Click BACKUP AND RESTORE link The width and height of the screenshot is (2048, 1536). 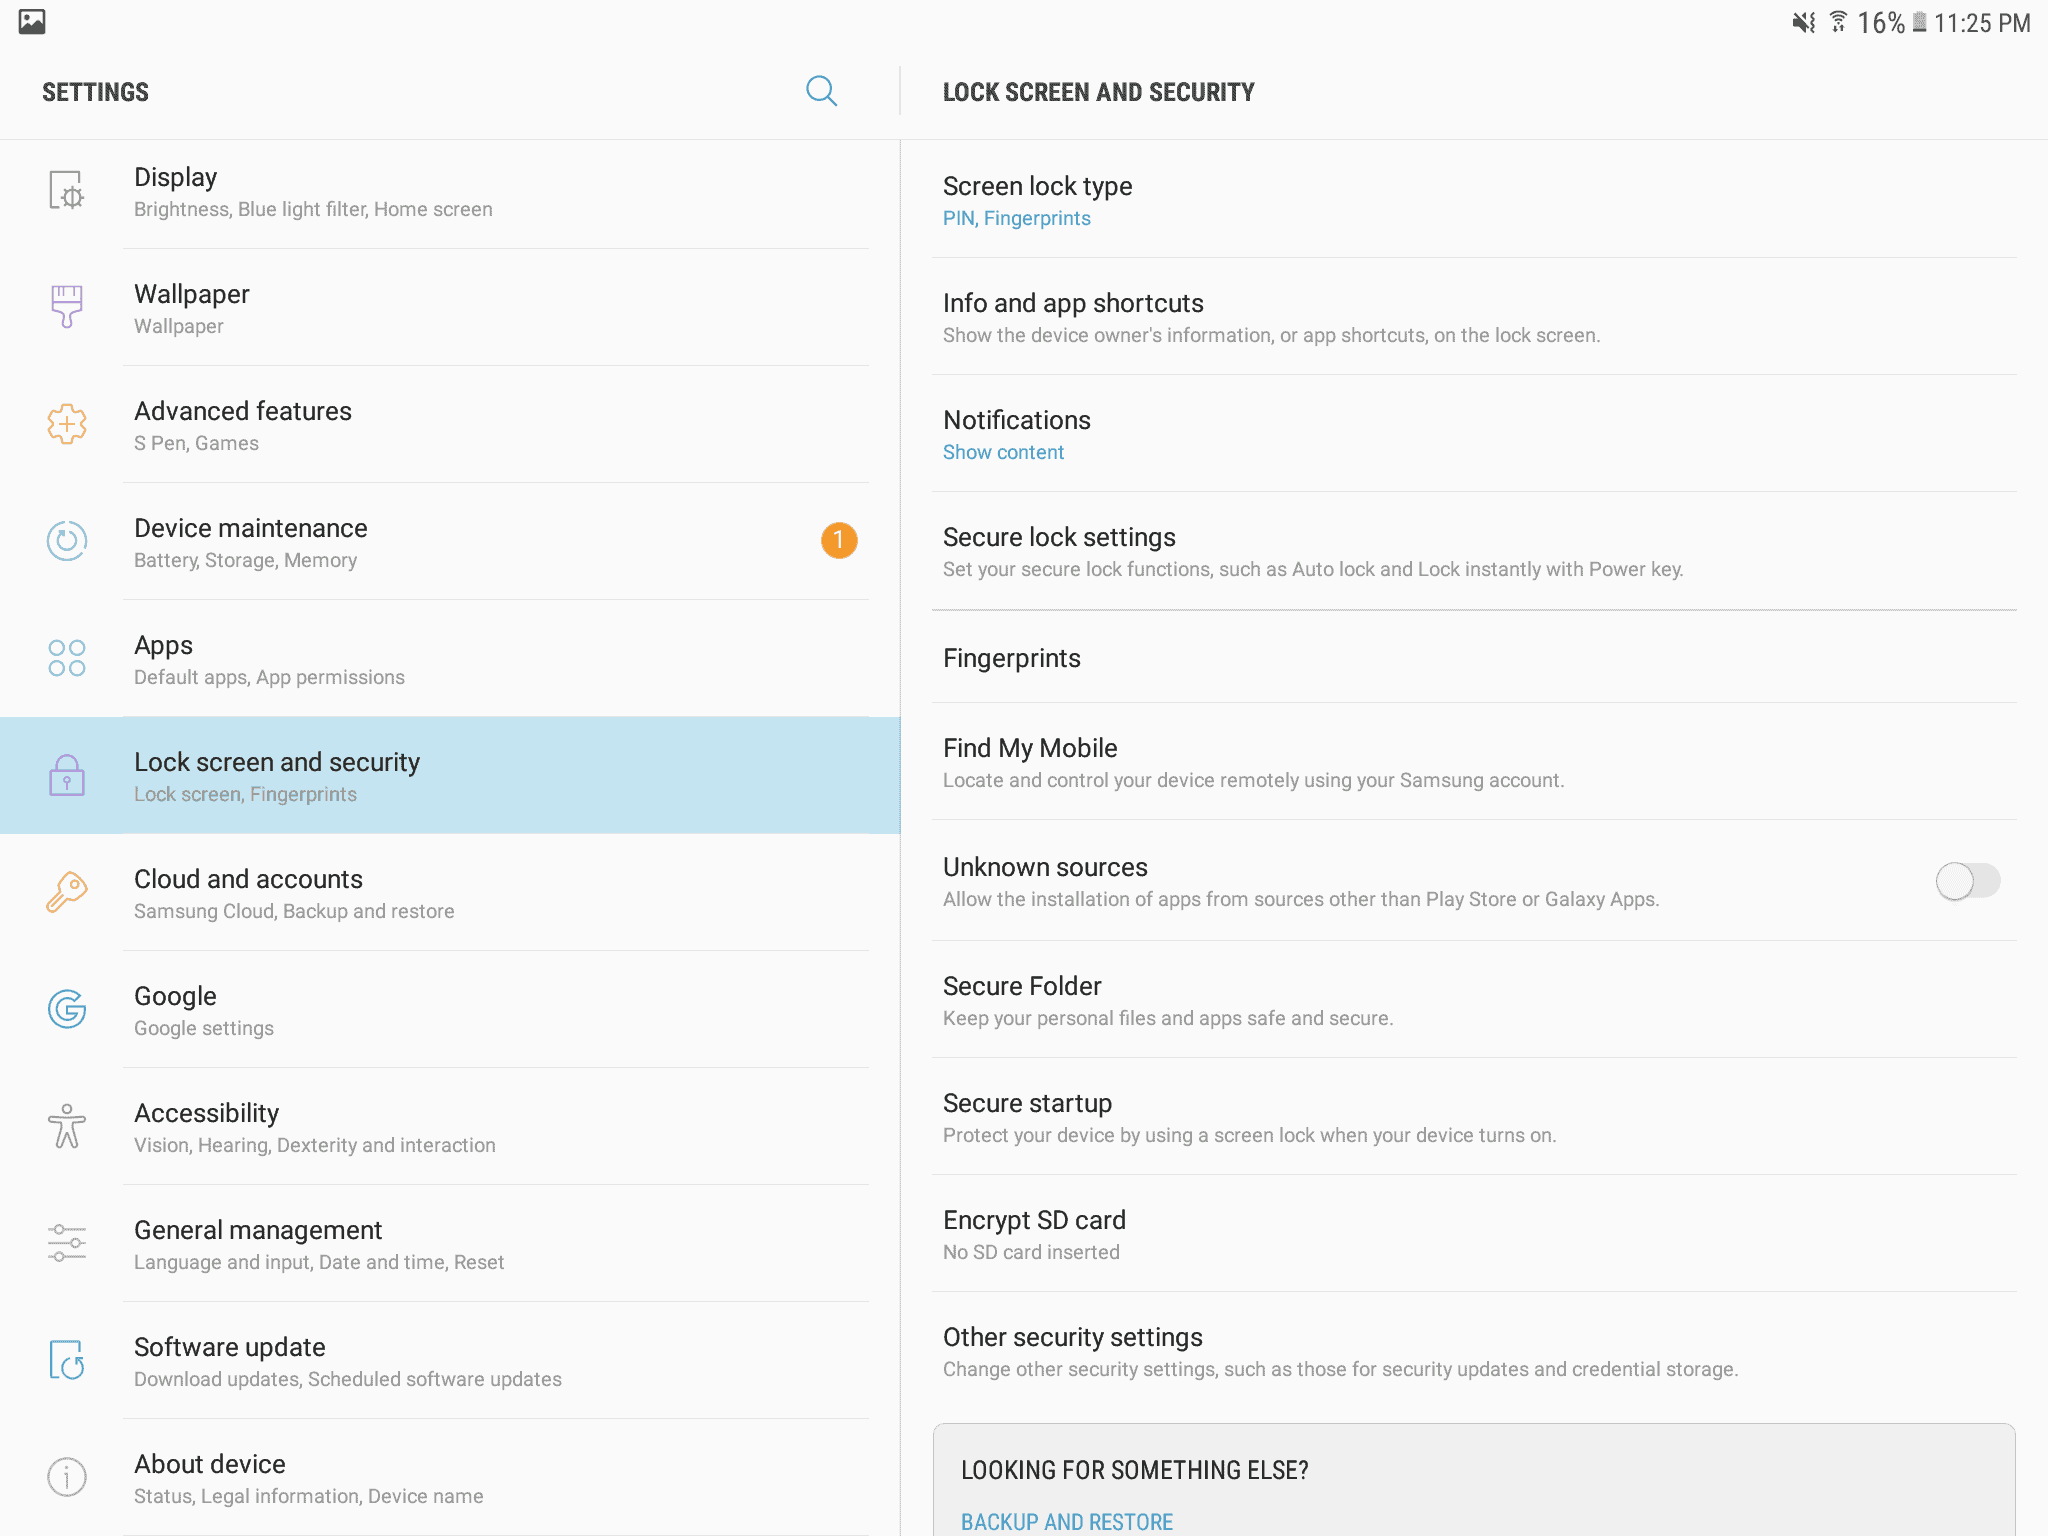tap(1066, 1520)
